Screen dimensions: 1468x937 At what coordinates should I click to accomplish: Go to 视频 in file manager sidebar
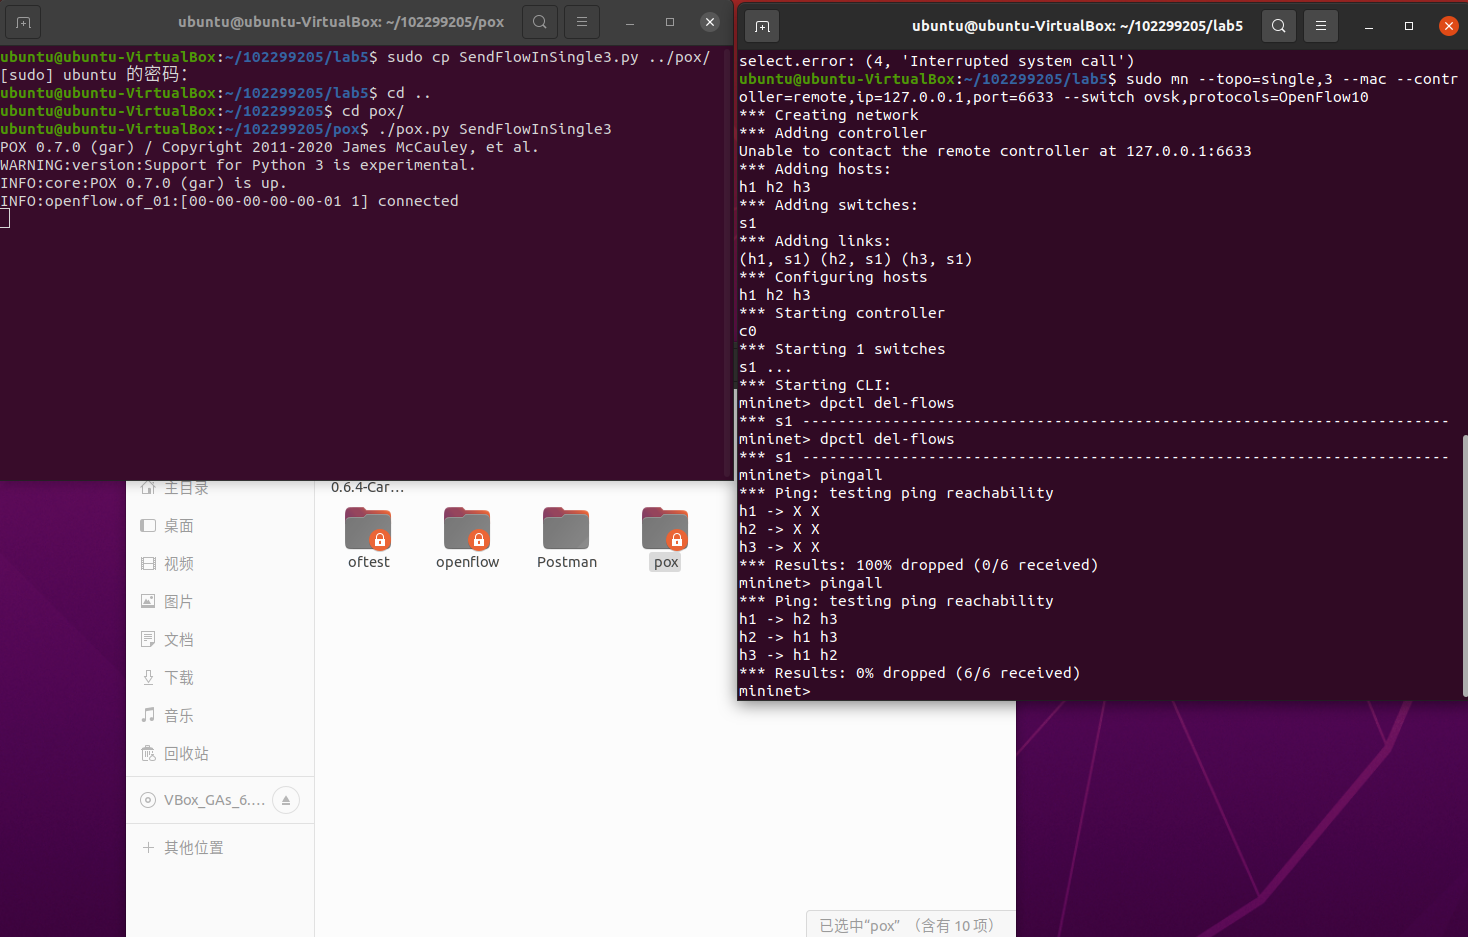click(220, 563)
